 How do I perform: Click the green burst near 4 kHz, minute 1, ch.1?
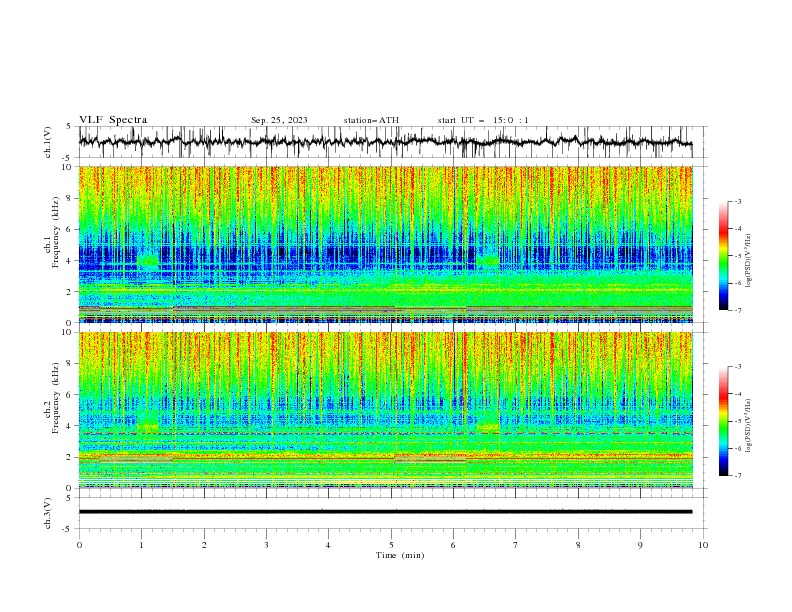(148, 261)
